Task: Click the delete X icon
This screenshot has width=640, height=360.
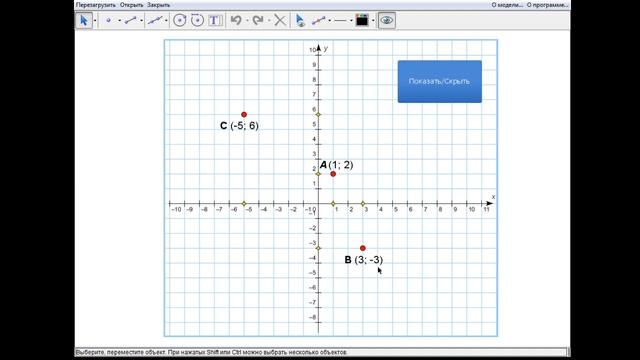Action: tap(280, 20)
